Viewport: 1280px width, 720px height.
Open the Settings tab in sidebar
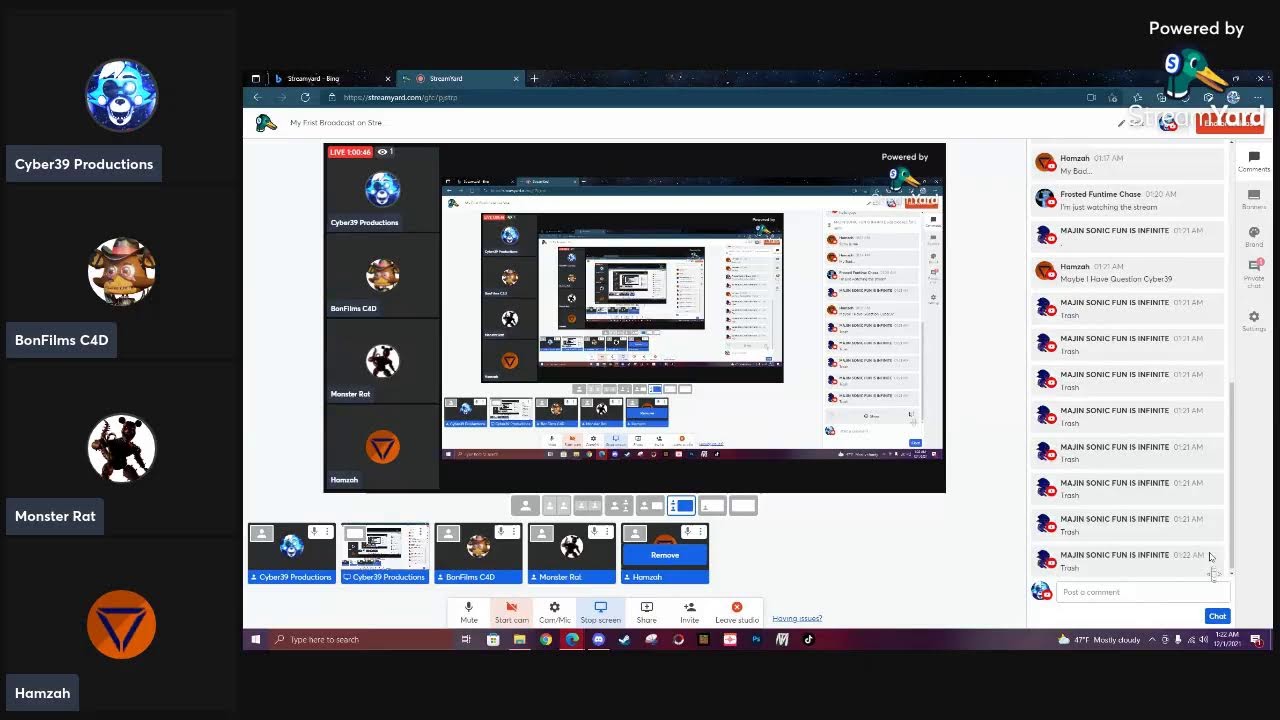pyautogui.click(x=1254, y=321)
